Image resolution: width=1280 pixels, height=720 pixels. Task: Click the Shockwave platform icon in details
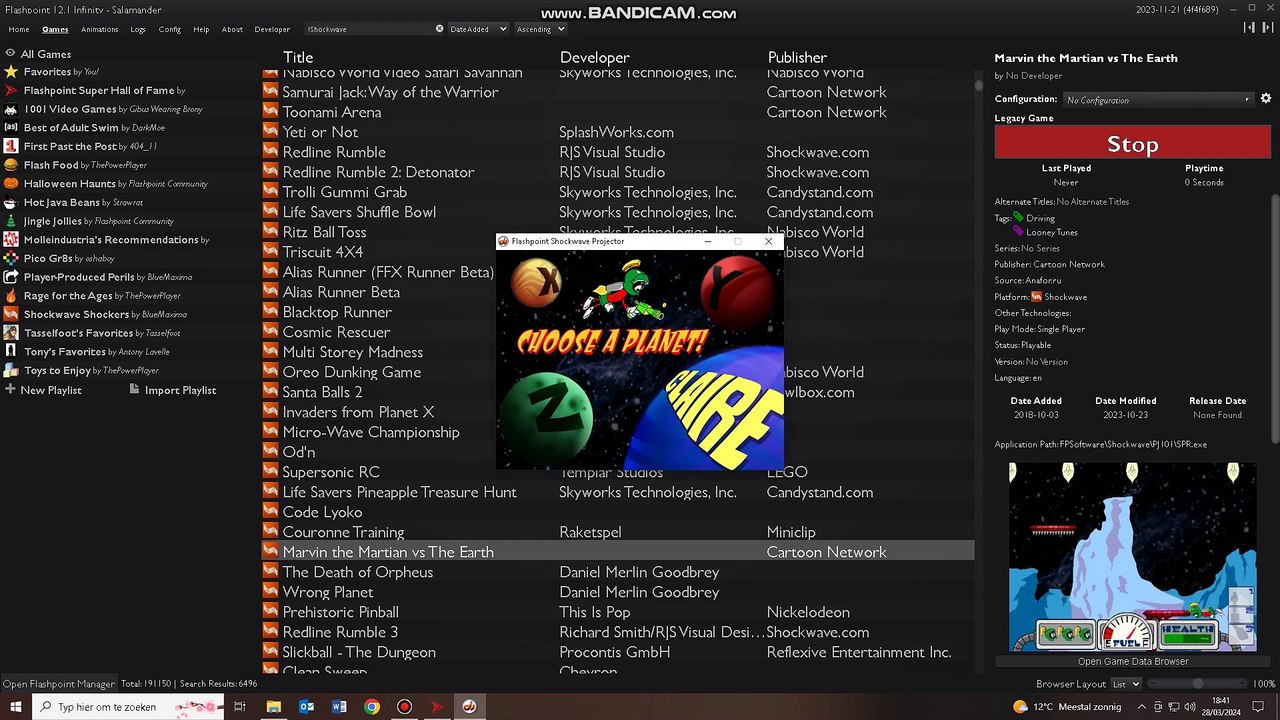point(1036,297)
